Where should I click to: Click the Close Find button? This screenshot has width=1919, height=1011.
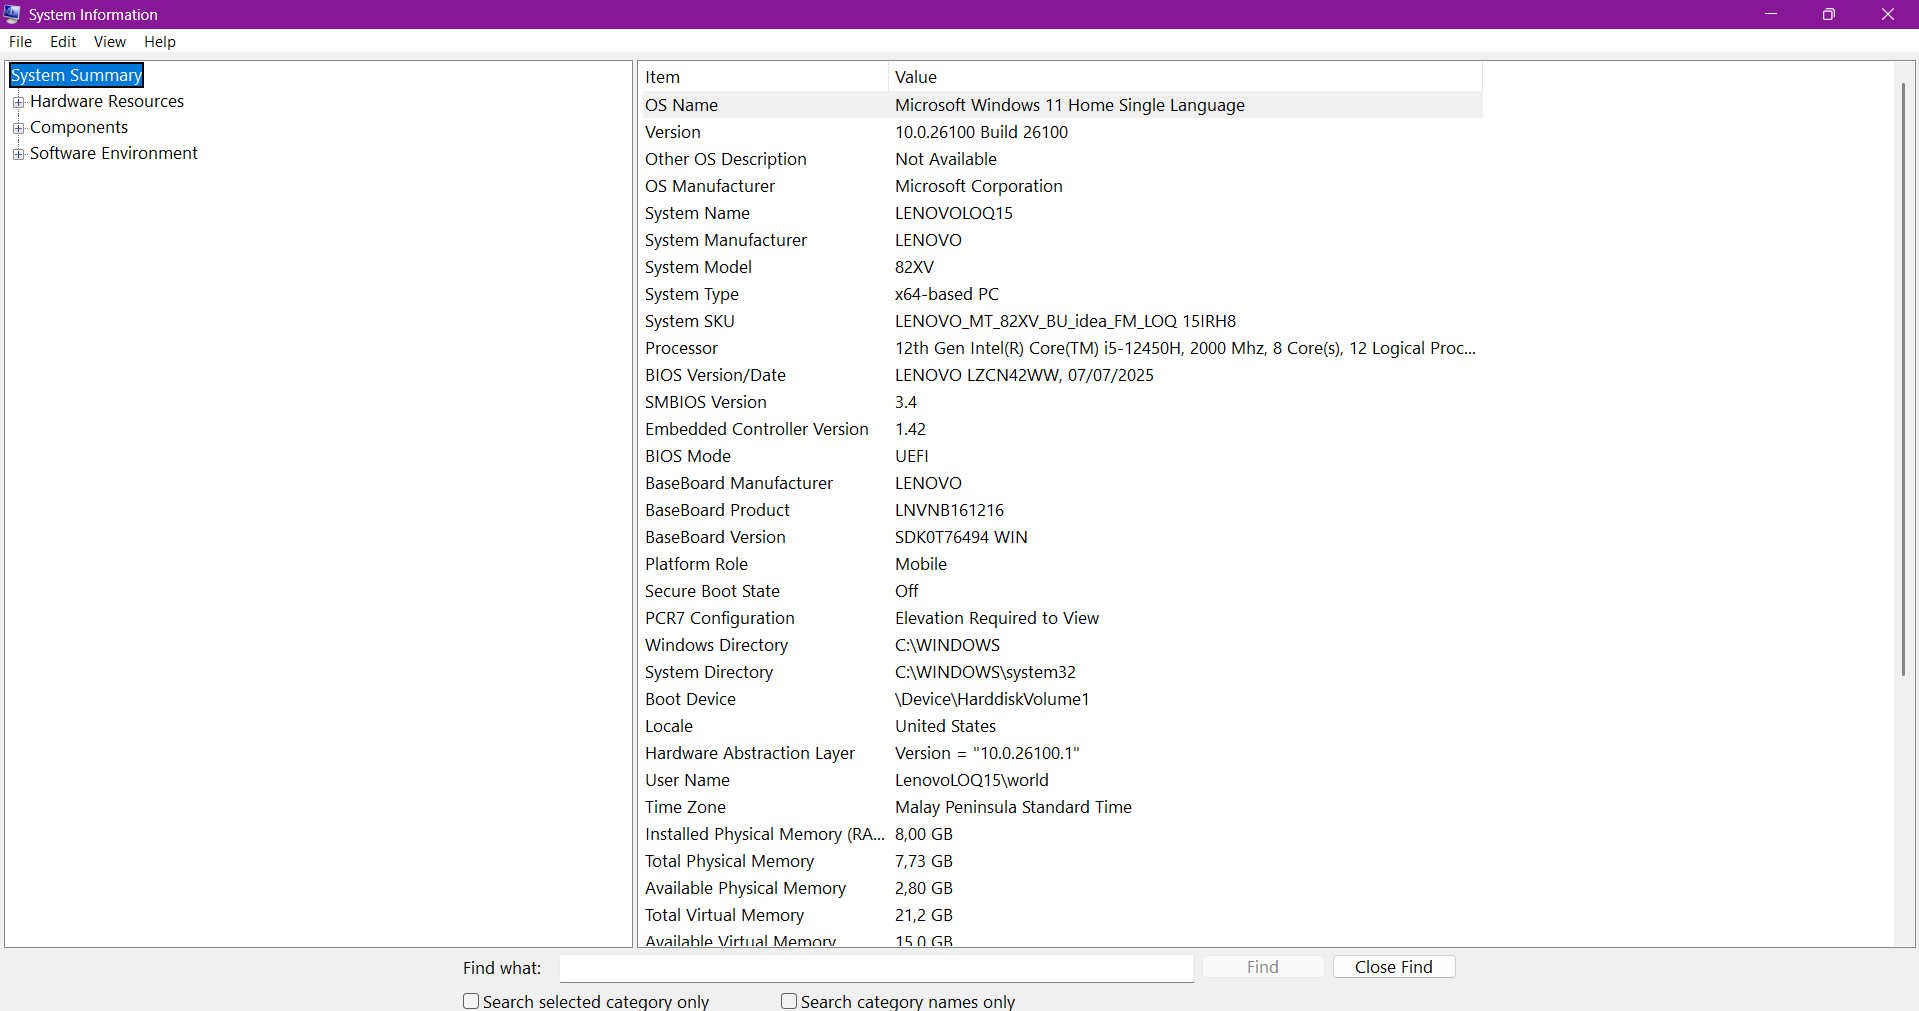pos(1394,967)
